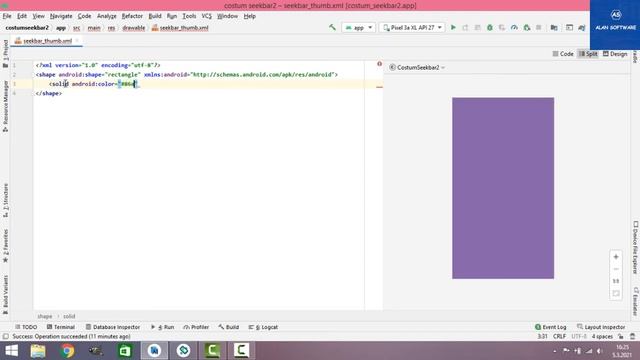Click the volume icon in system tray

(x=600, y=351)
